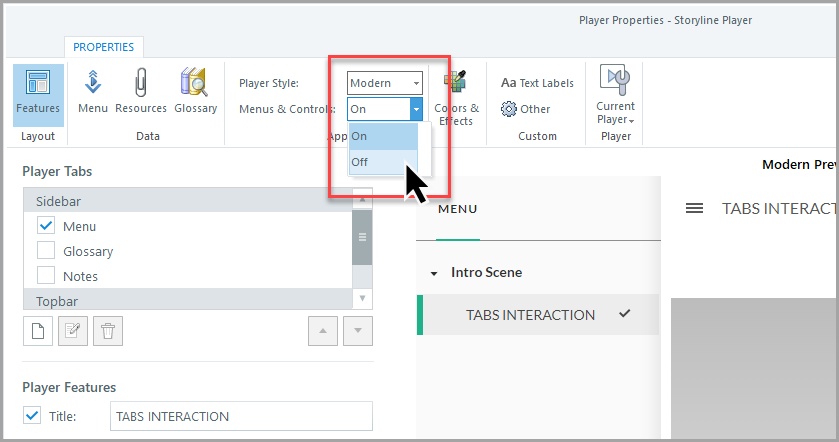Open the Resources paperclip icon
The height and width of the screenshot is (442, 839).
[141, 92]
